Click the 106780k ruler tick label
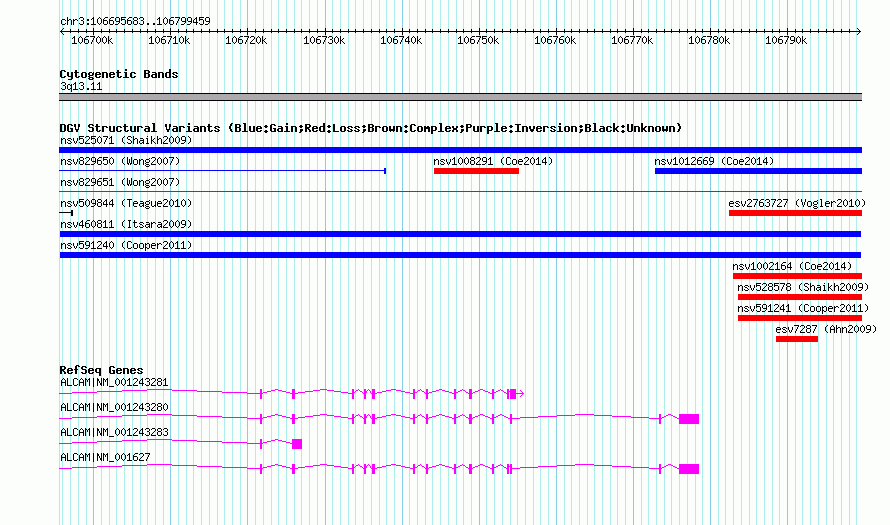The height and width of the screenshot is (525, 890). pos(710,40)
